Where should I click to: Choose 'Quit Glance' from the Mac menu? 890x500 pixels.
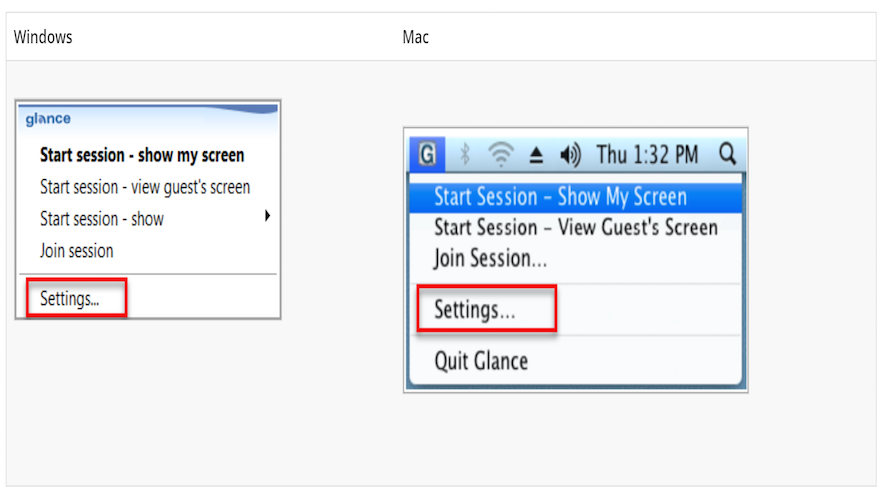(x=481, y=361)
